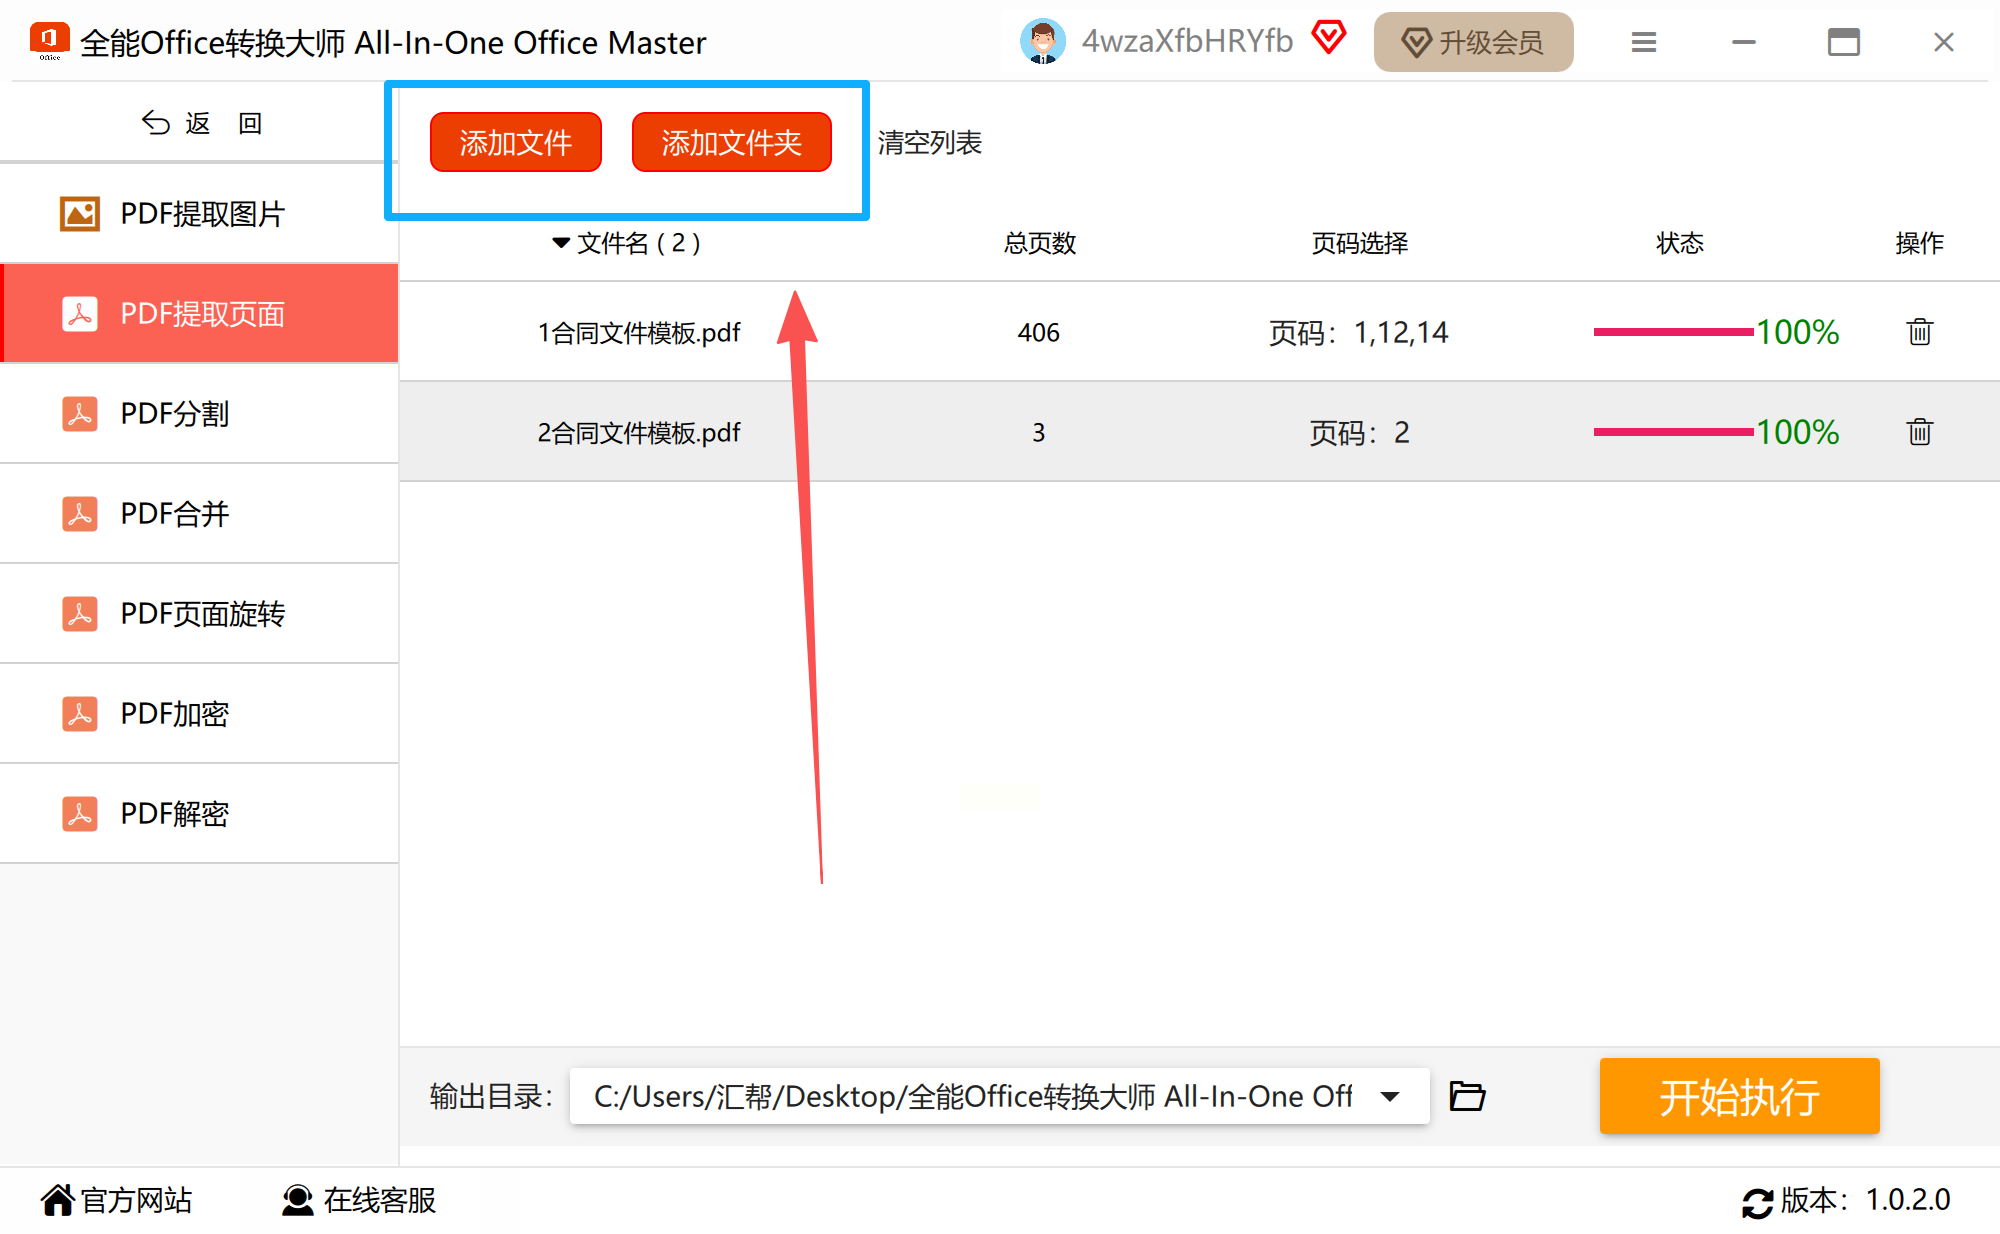Delete 2合同文件模板.pdf with trash icon
This screenshot has height=1234, width=2000.
[1919, 432]
